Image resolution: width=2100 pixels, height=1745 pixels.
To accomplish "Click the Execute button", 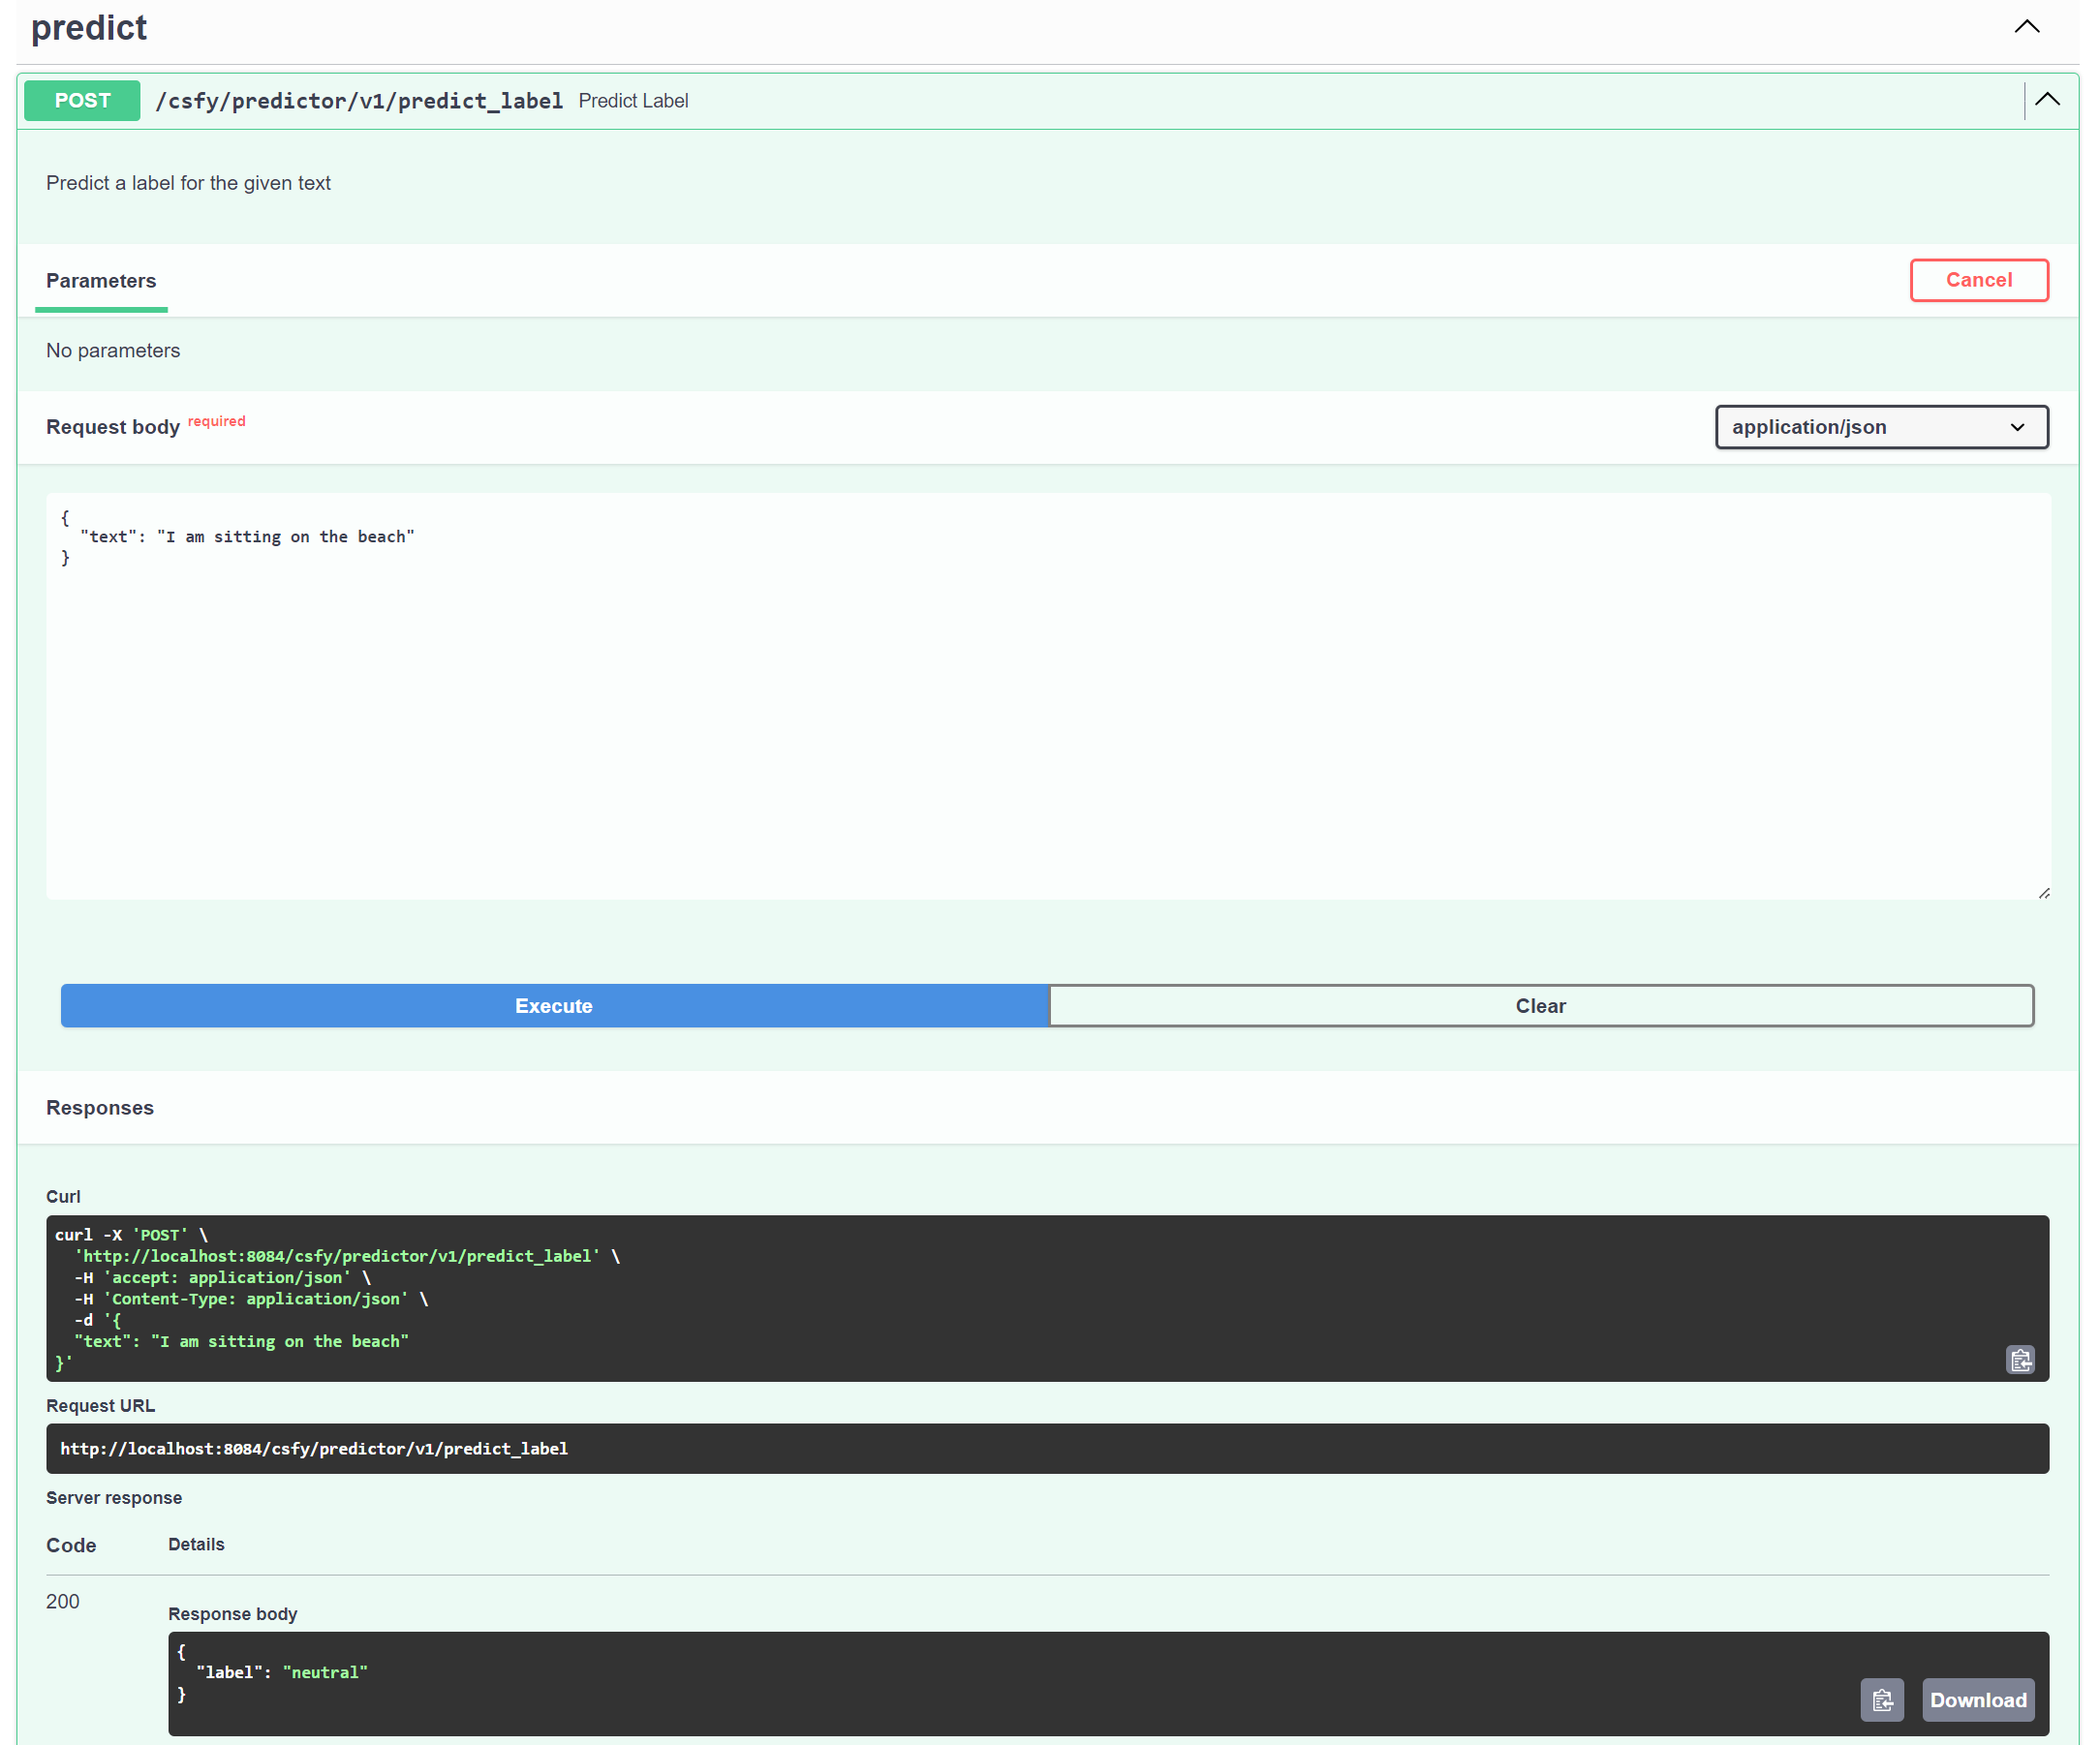I will [555, 1006].
